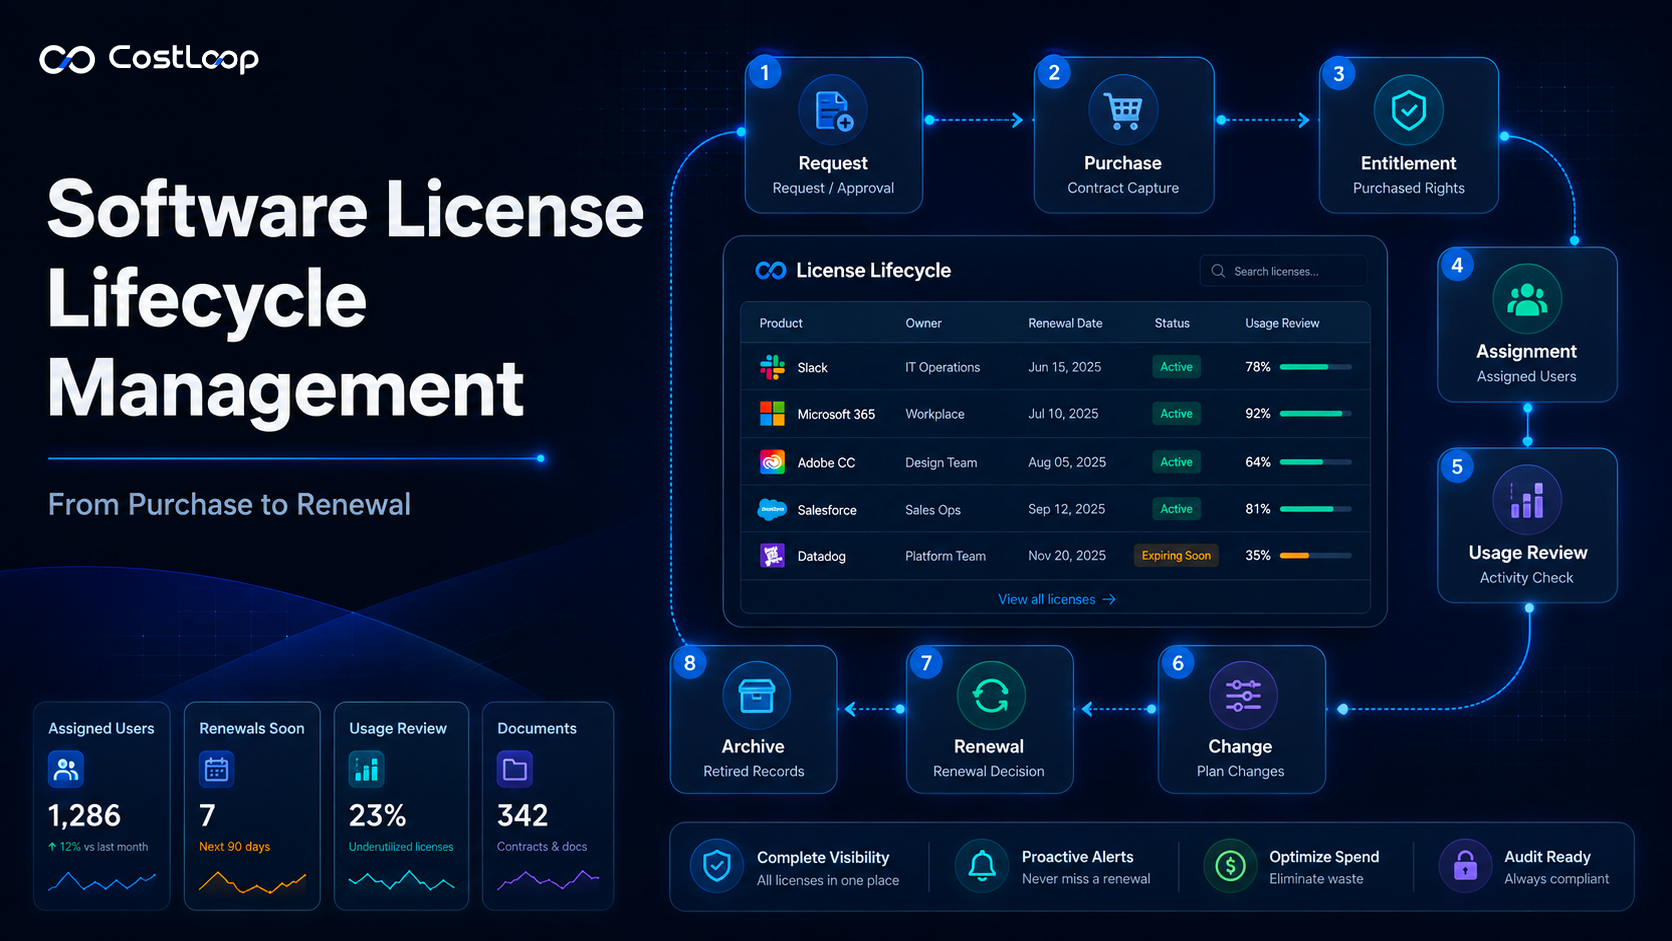This screenshot has width=1672, height=941.
Task: Click the Salesforce Active status badge
Action: tap(1176, 509)
